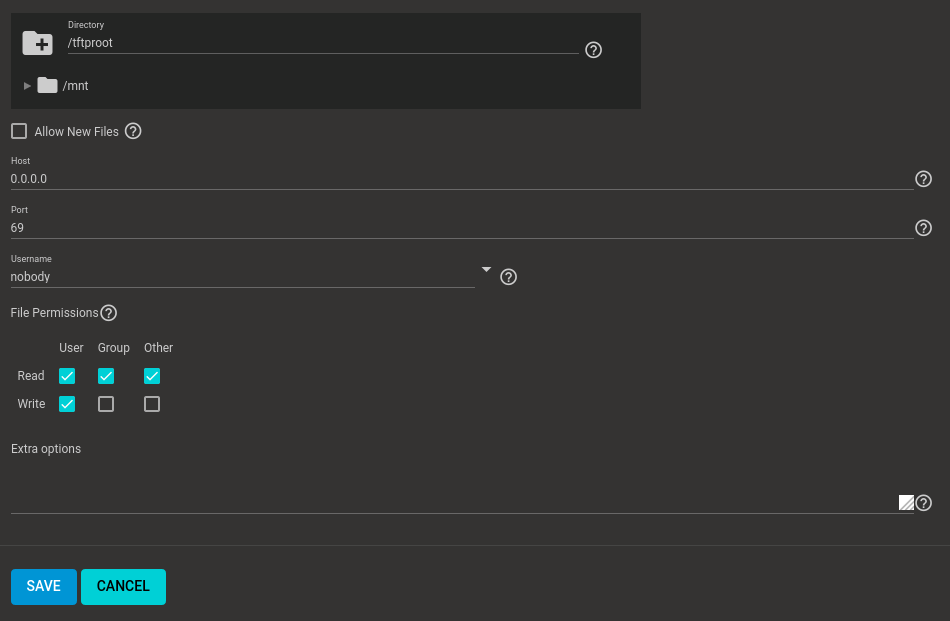Open the Username dropdown arrow
The width and height of the screenshot is (950, 621).
487,270
